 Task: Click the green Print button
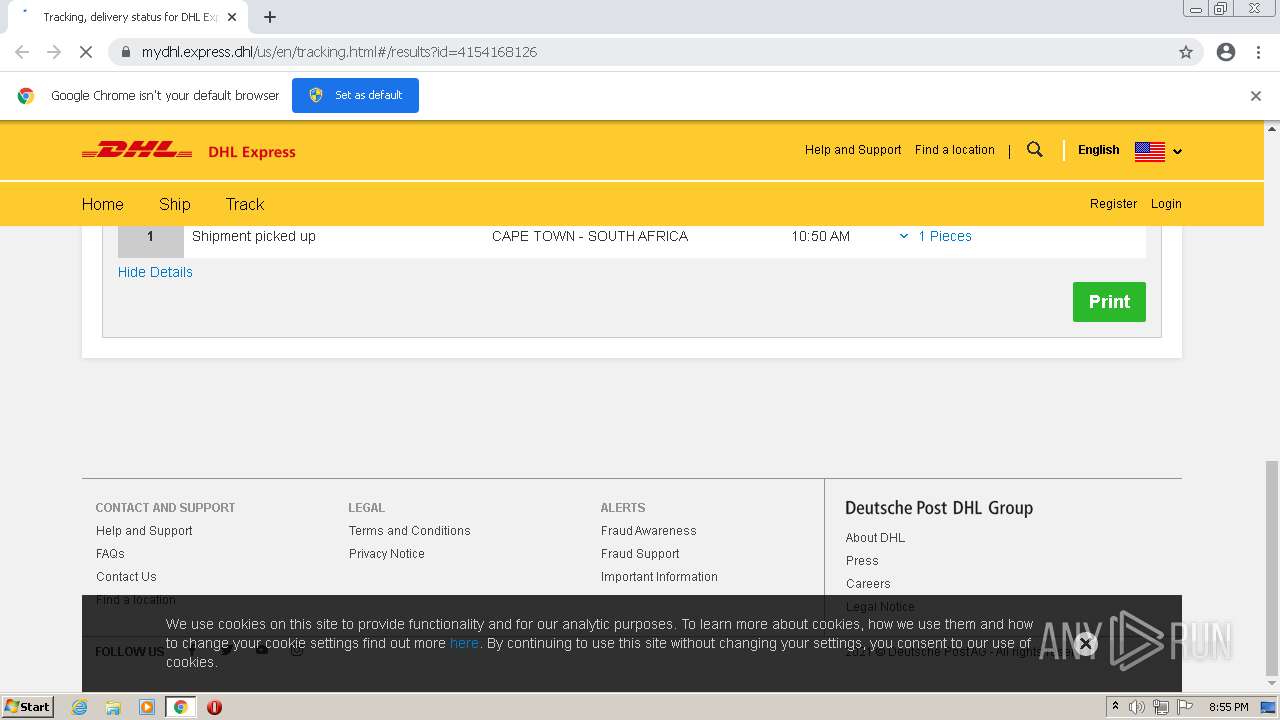(x=1109, y=302)
